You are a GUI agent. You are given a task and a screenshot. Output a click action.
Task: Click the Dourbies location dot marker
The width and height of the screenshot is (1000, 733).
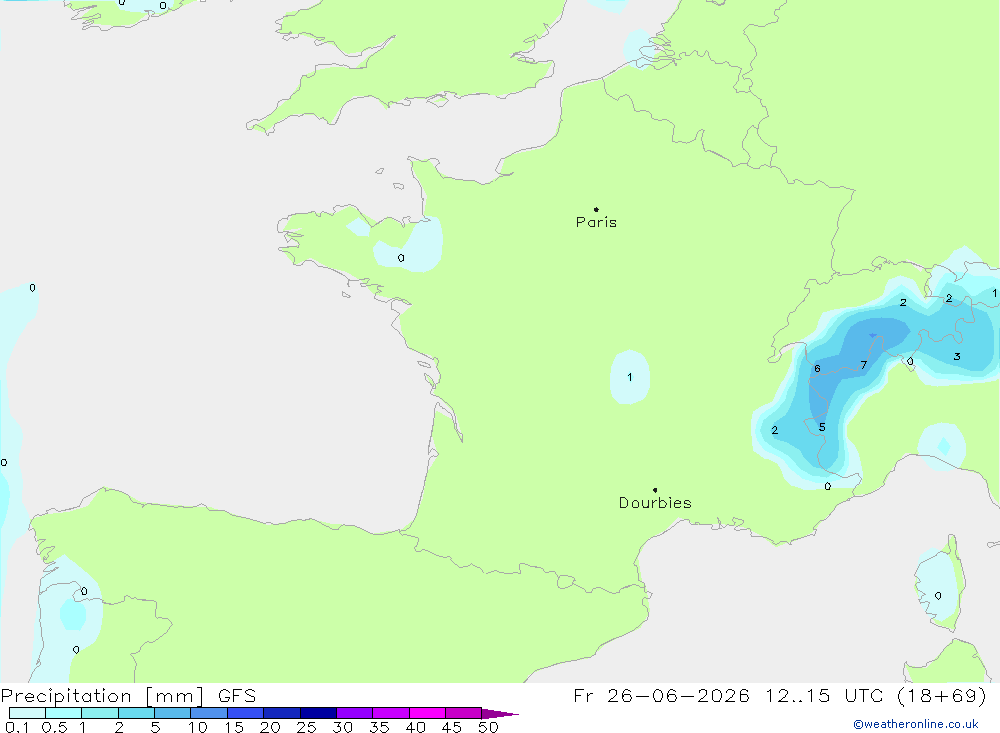[x=655, y=490]
